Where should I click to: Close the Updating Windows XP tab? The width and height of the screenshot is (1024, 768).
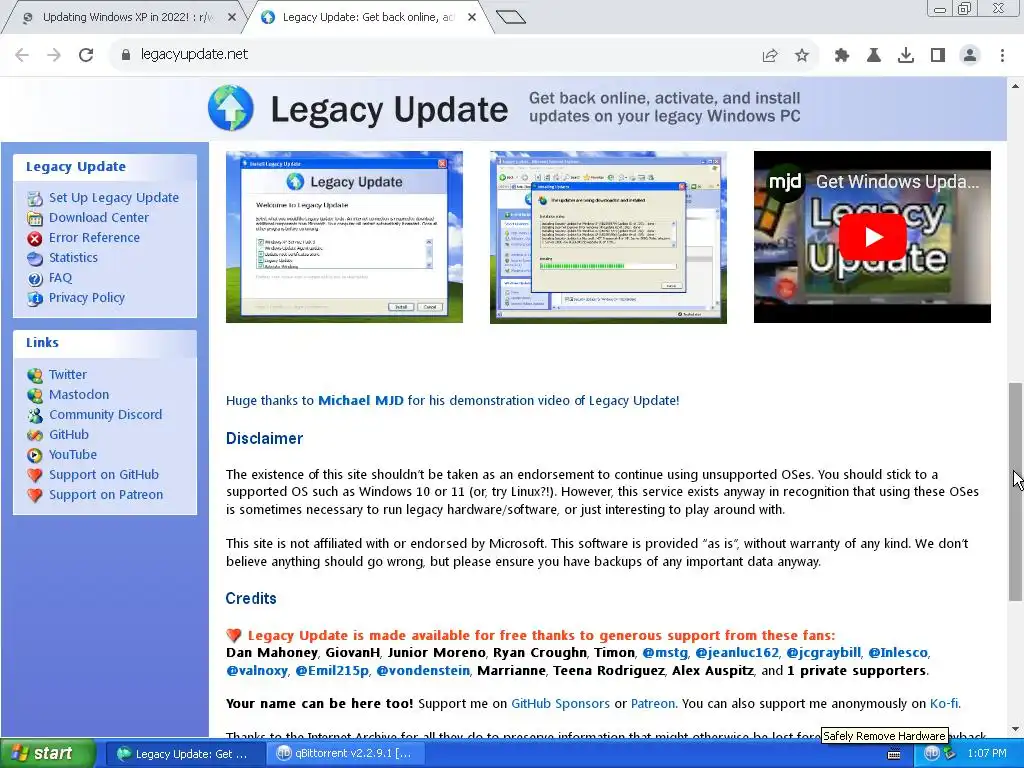232,18
